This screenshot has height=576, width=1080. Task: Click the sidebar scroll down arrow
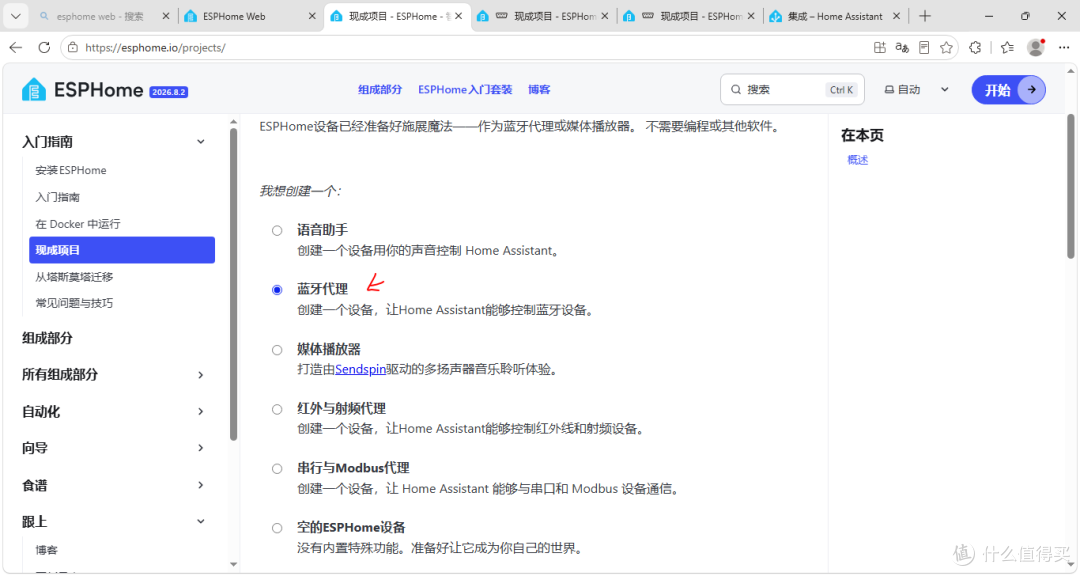[233, 564]
